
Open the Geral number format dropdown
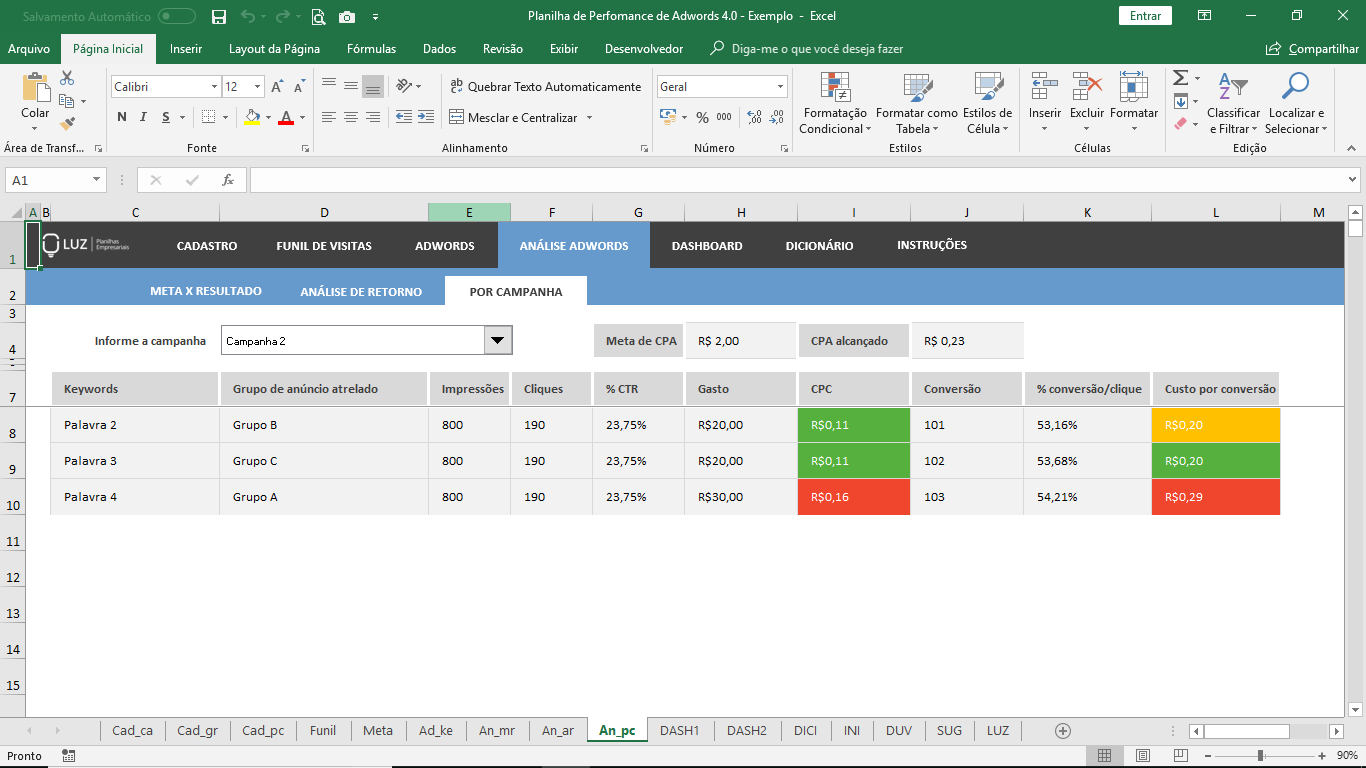coord(781,87)
